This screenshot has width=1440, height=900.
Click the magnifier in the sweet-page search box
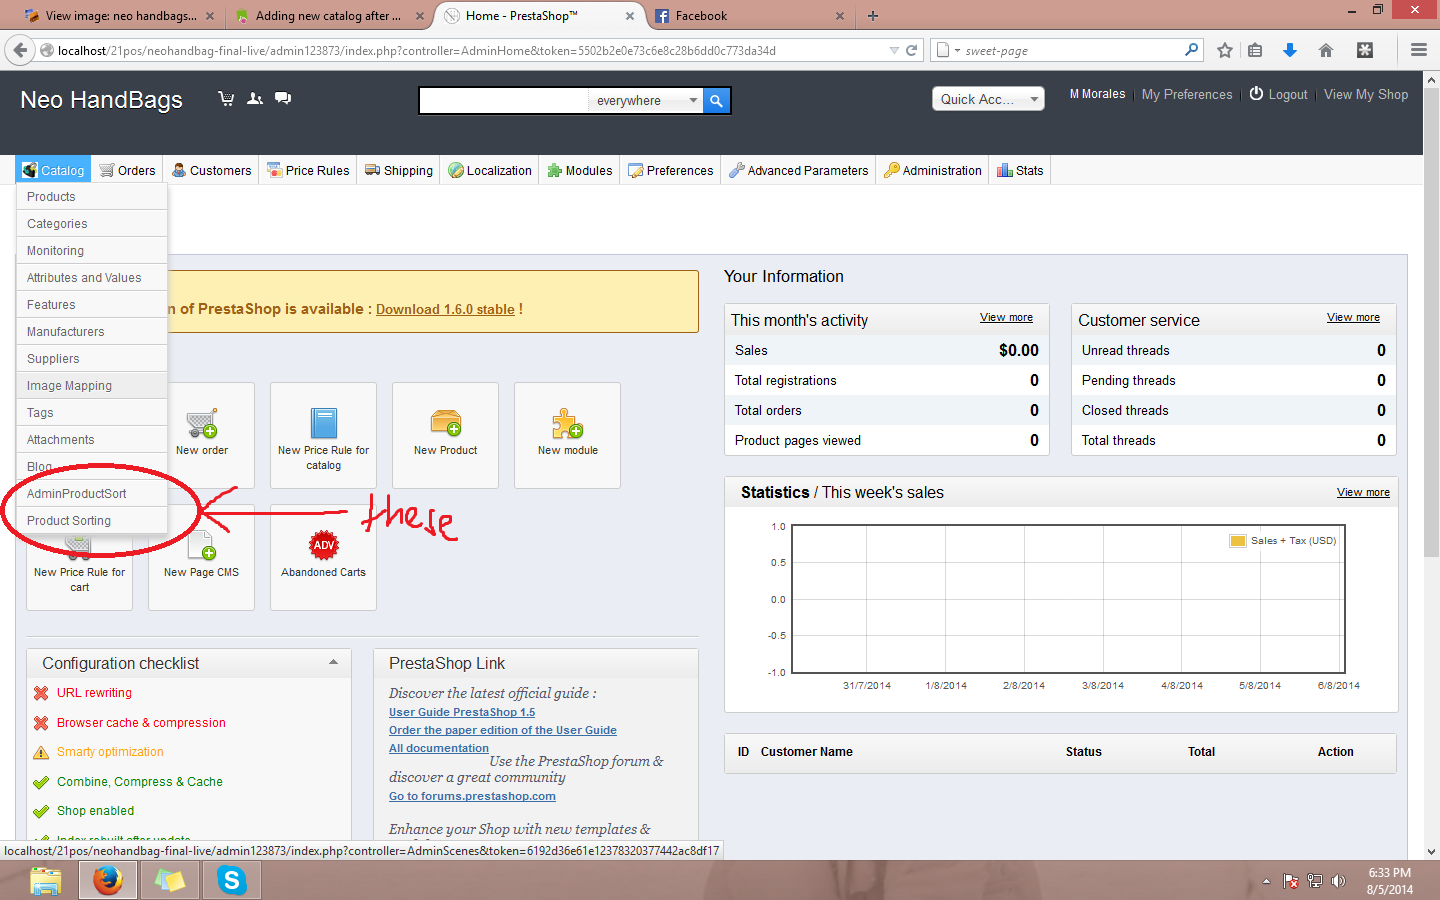coord(1191,50)
